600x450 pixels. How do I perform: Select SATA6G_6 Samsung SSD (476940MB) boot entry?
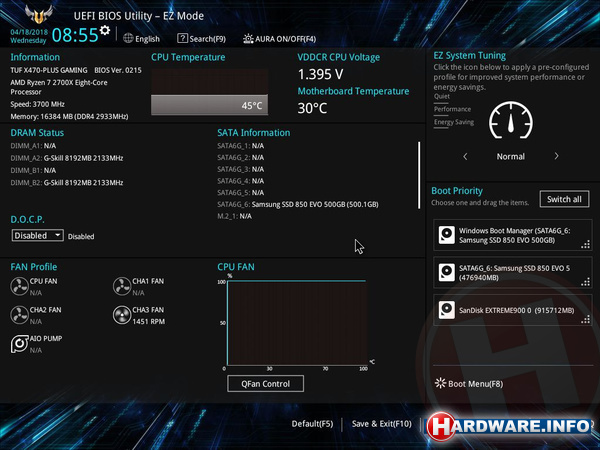pos(513,272)
